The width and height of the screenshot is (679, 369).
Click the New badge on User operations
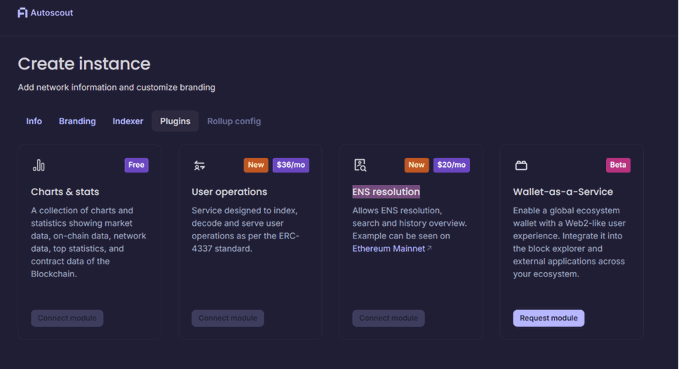(256, 165)
